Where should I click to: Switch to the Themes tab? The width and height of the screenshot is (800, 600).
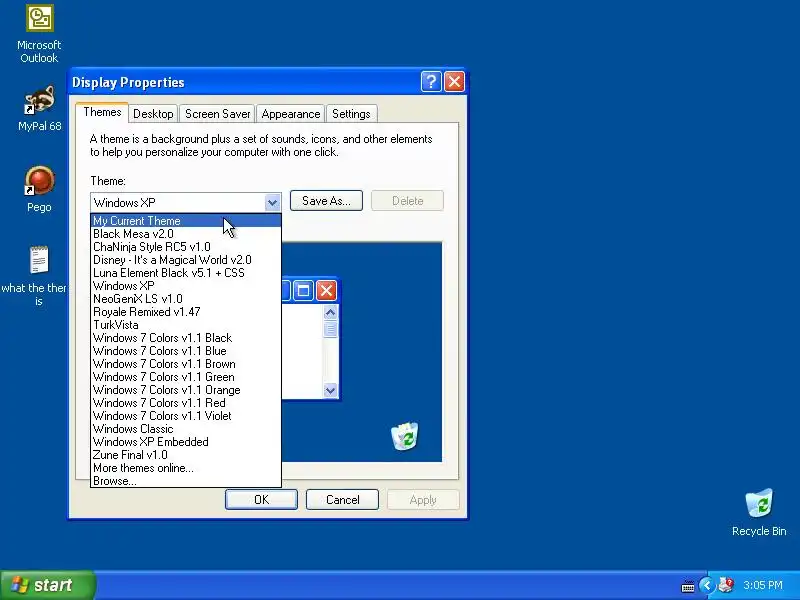coord(102,112)
